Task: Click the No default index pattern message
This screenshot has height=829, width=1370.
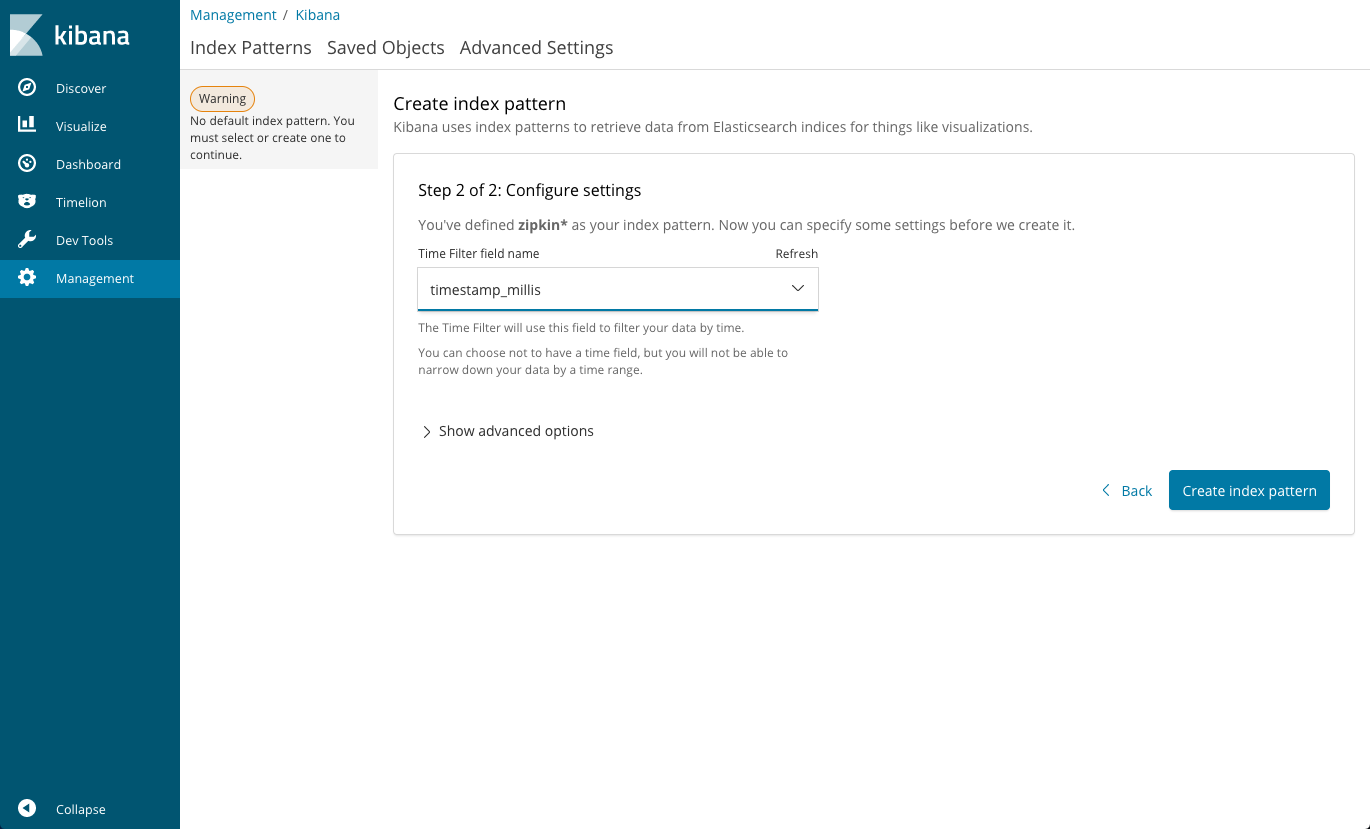Action: click(x=272, y=138)
